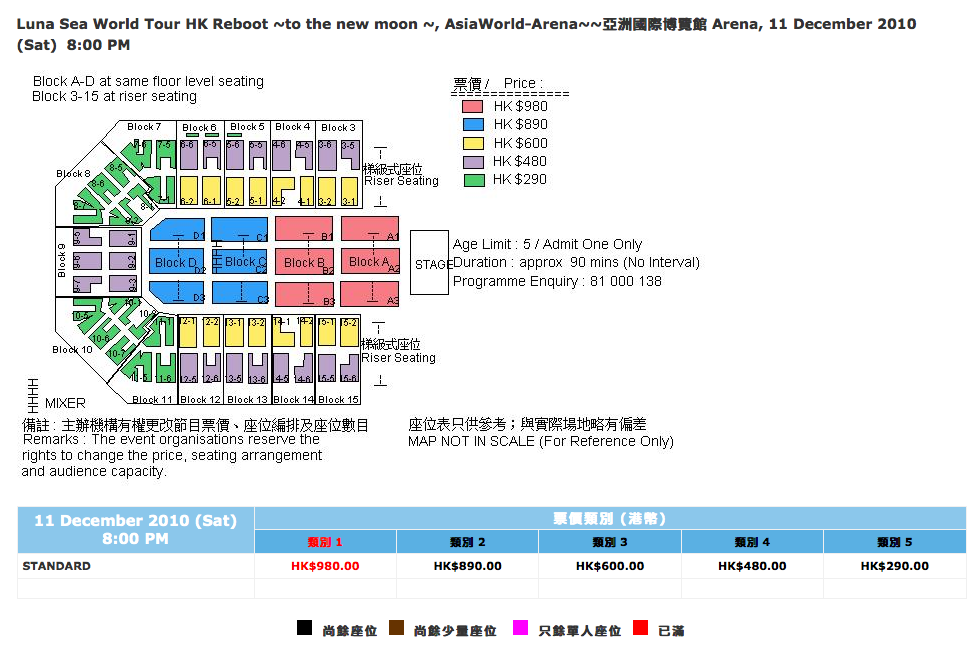Select yellow riser section 5-2
The image size is (978, 653).
click(235, 191)
